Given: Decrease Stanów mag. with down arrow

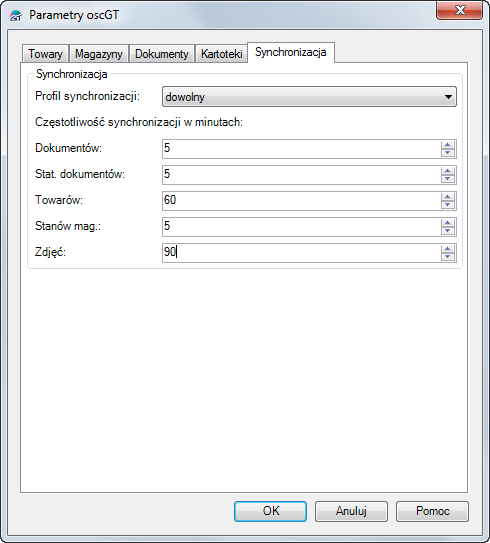Looking at the screenshot, I should [448, 231].
